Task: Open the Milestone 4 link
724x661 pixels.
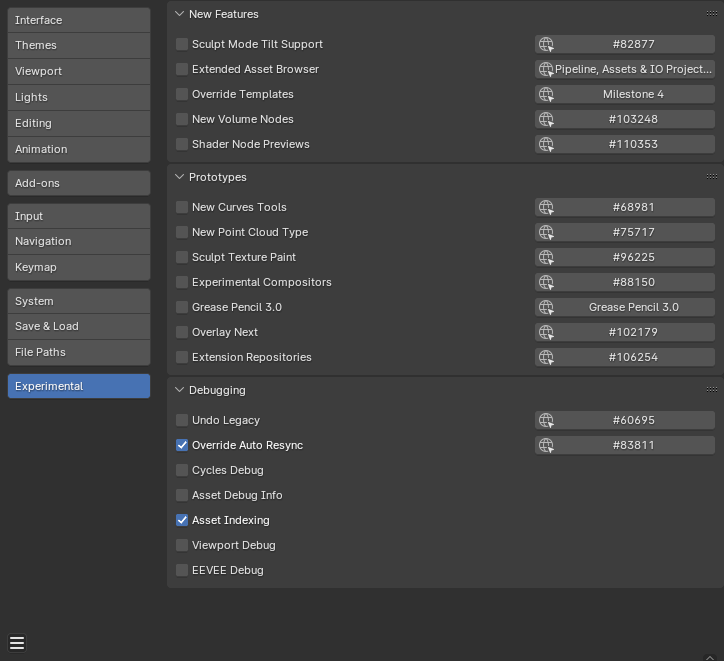Action: [x=633, y=94]
